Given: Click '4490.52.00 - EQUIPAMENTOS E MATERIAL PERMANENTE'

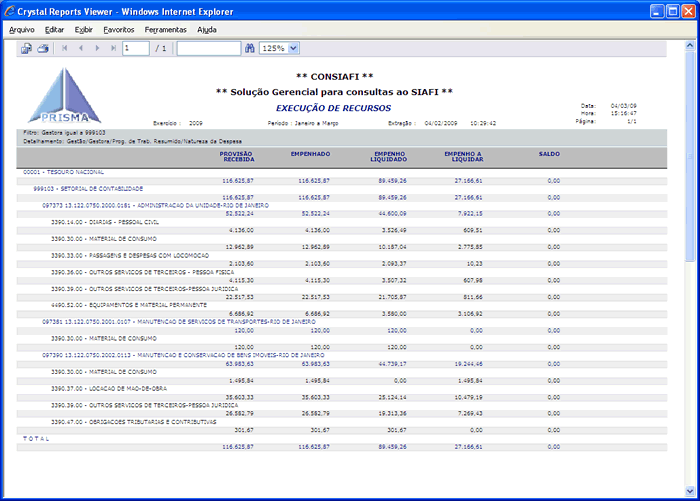Looking at the screenshot, I should [x=129, y=305].
